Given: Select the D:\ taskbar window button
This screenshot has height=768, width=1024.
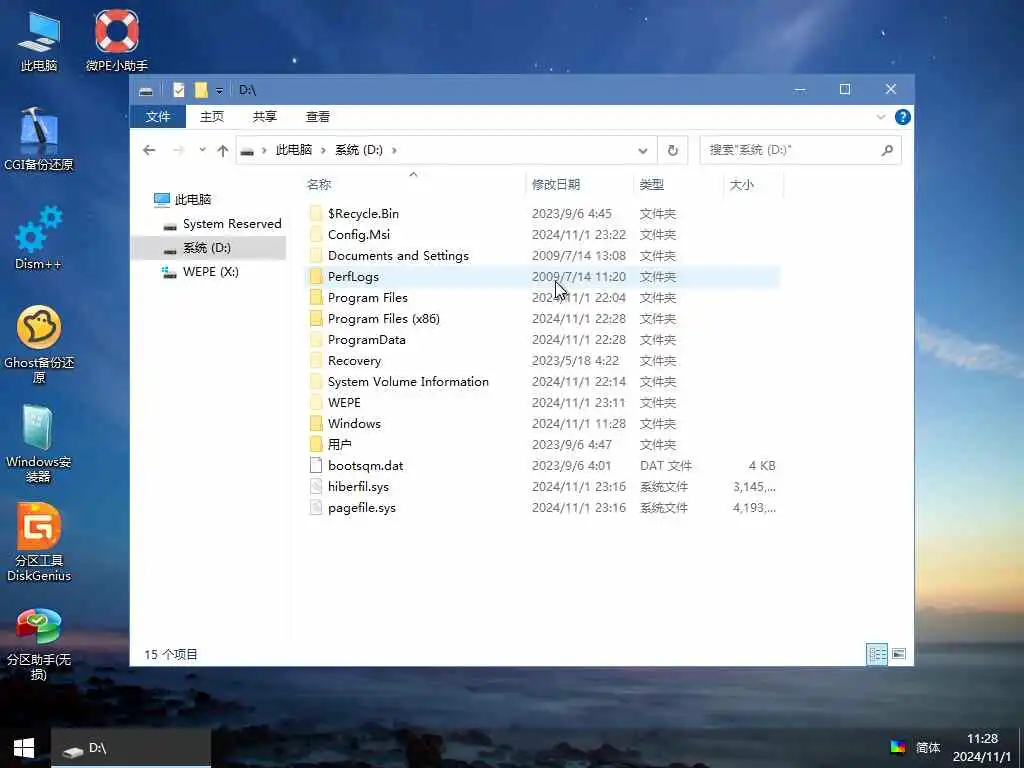Looking at the screenshot, I should point(131,748).
